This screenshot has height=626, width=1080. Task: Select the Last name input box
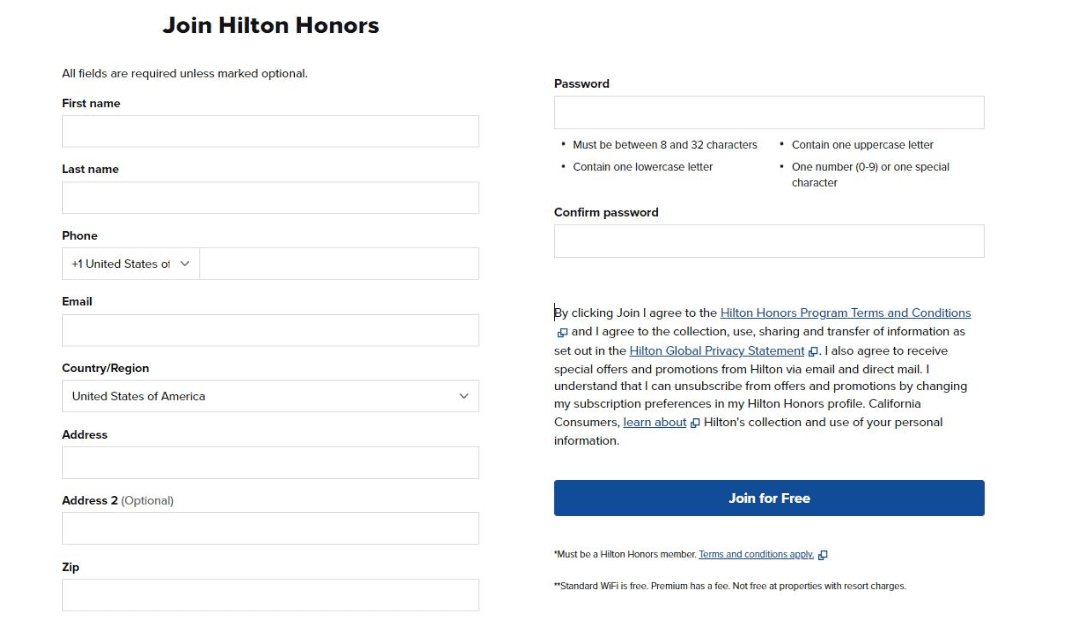click(270, 197)
